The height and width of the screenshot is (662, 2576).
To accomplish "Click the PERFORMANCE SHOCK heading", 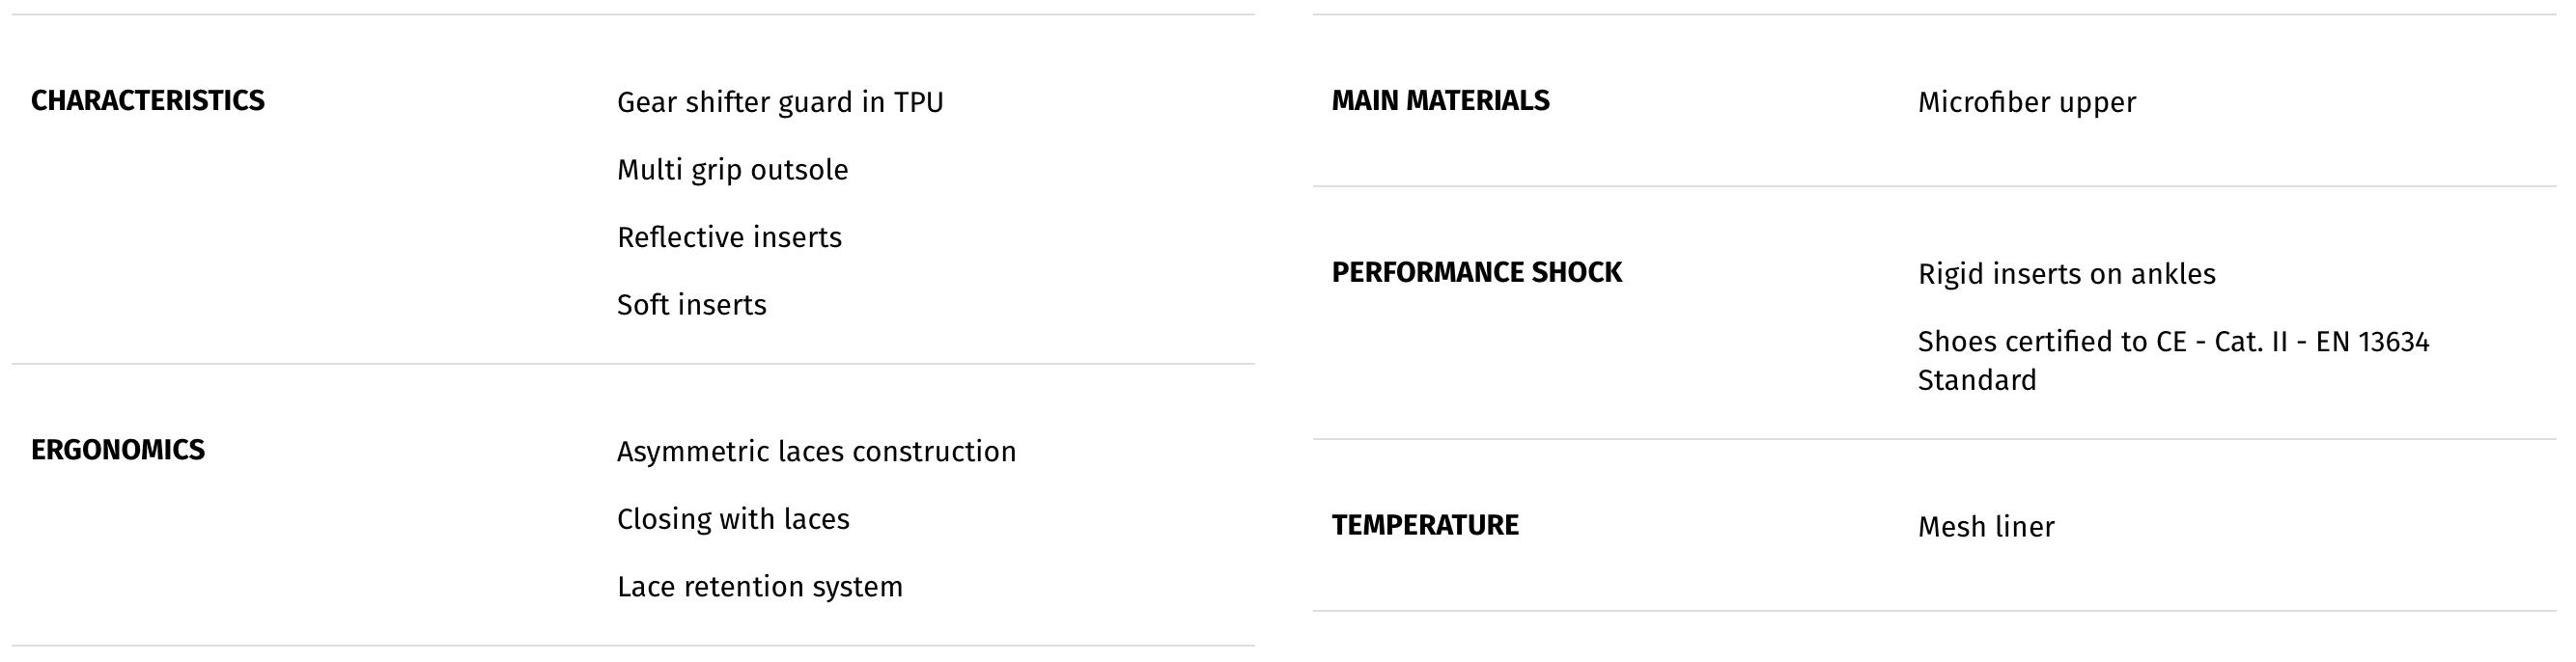I will pyautogui.click(x=1476, y=273).
